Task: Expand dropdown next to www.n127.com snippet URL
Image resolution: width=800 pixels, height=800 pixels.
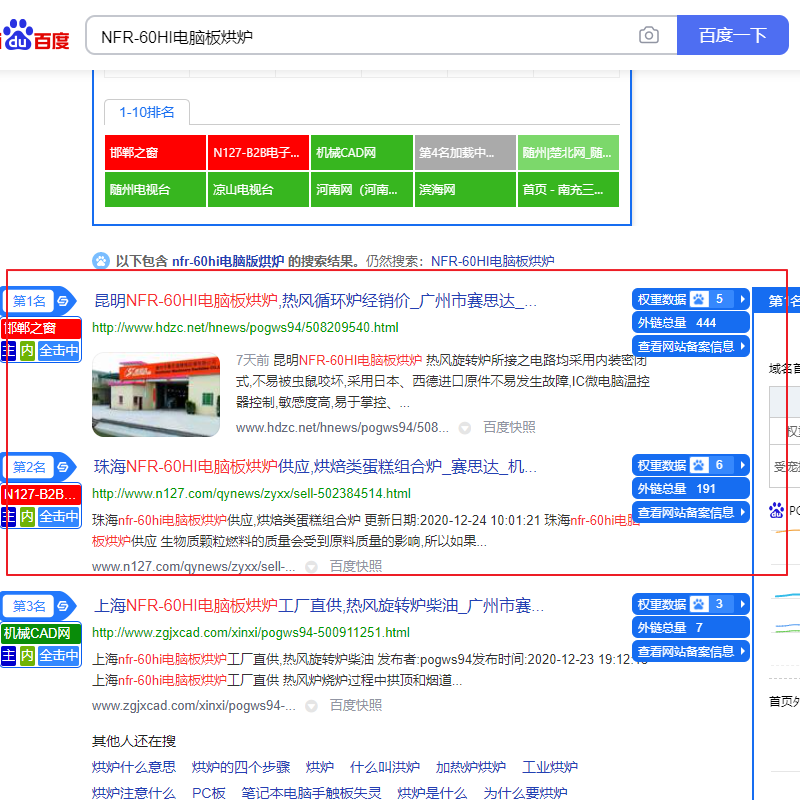Action: pos(311,567)
